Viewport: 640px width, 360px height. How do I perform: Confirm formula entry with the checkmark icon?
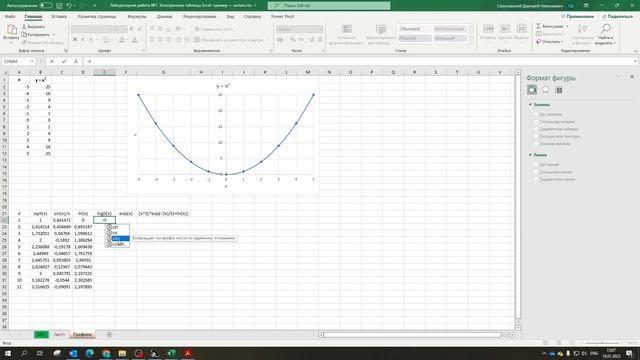[x=64, y=61]
